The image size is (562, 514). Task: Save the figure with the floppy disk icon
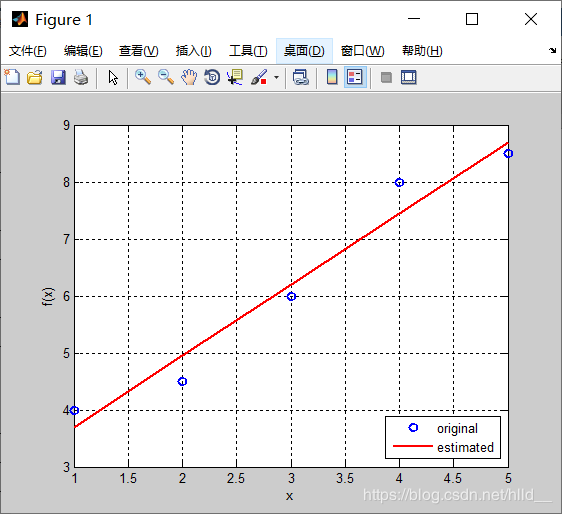(x=58, y=77)
